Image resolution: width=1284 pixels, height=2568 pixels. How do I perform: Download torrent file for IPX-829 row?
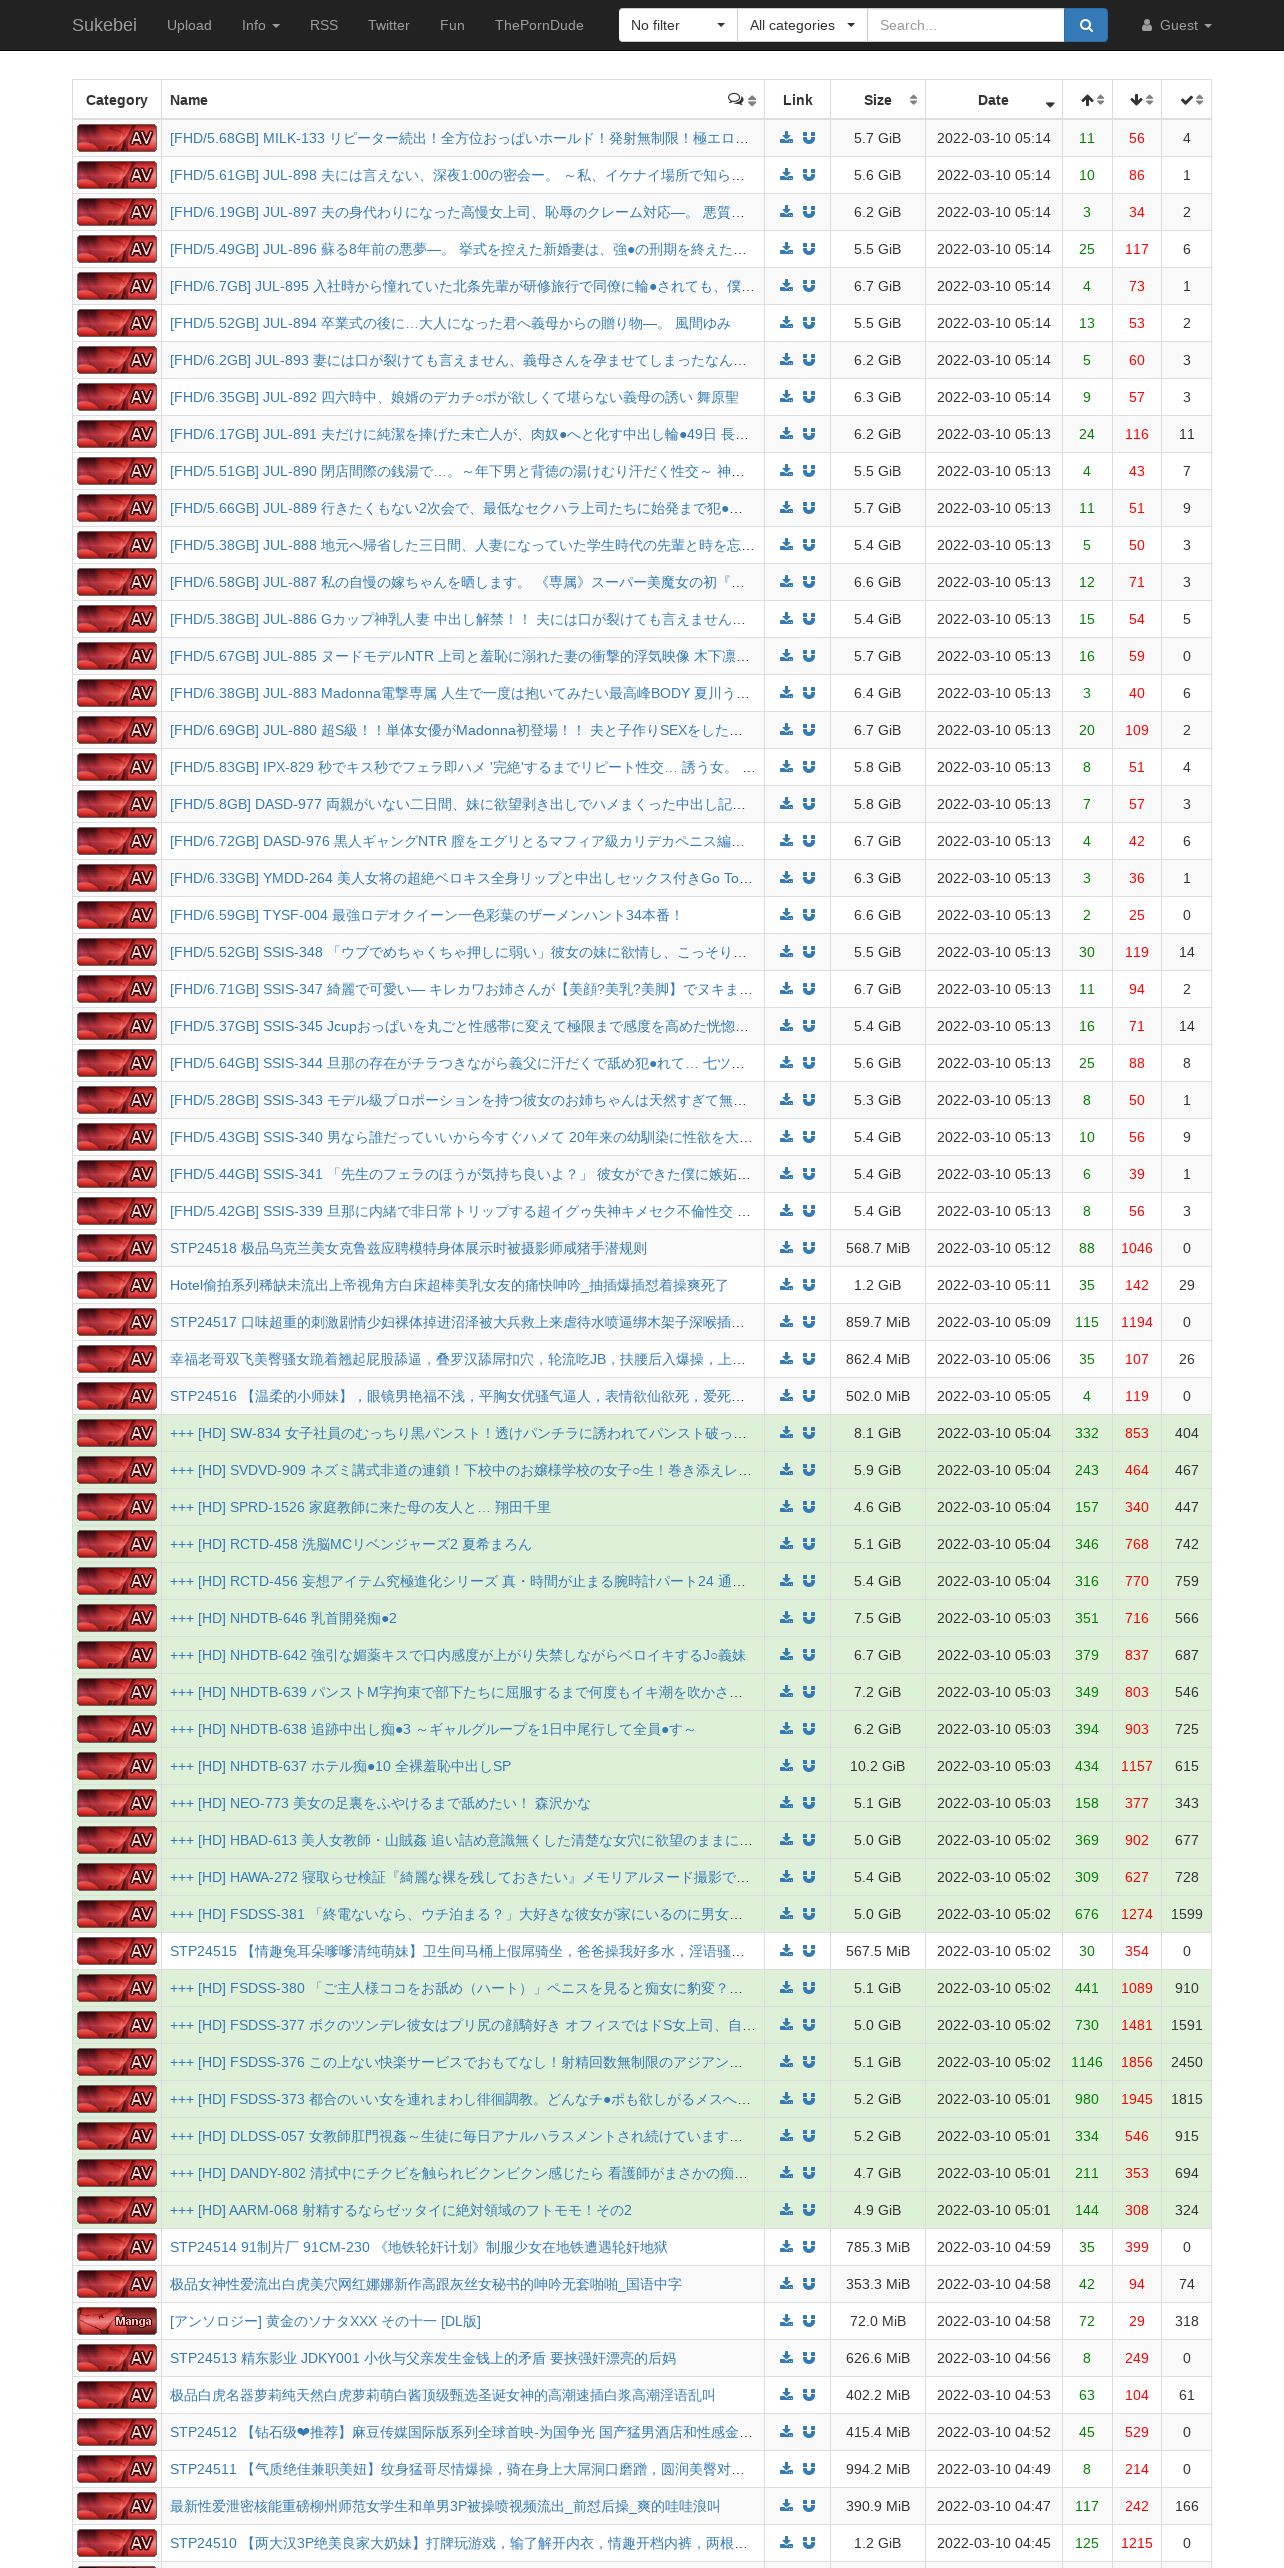pos(787,767)
